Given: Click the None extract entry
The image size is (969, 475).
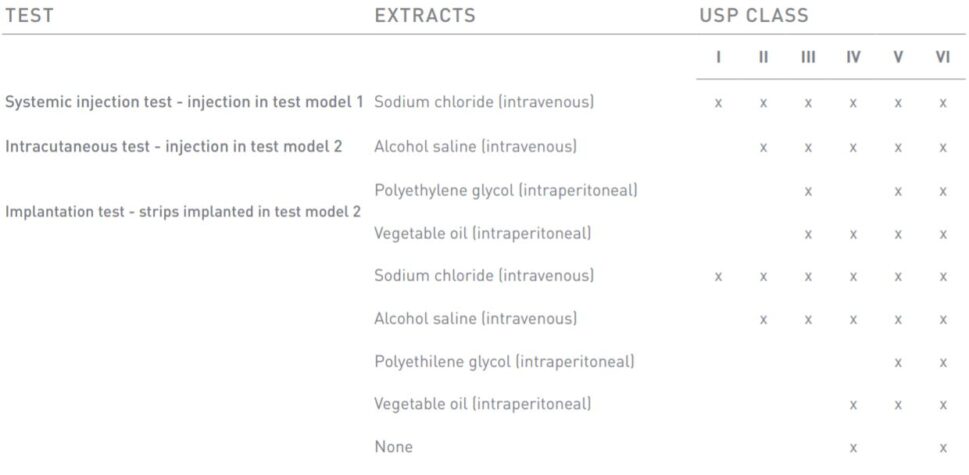Looking at the screenshot, I should coord(393,447).
